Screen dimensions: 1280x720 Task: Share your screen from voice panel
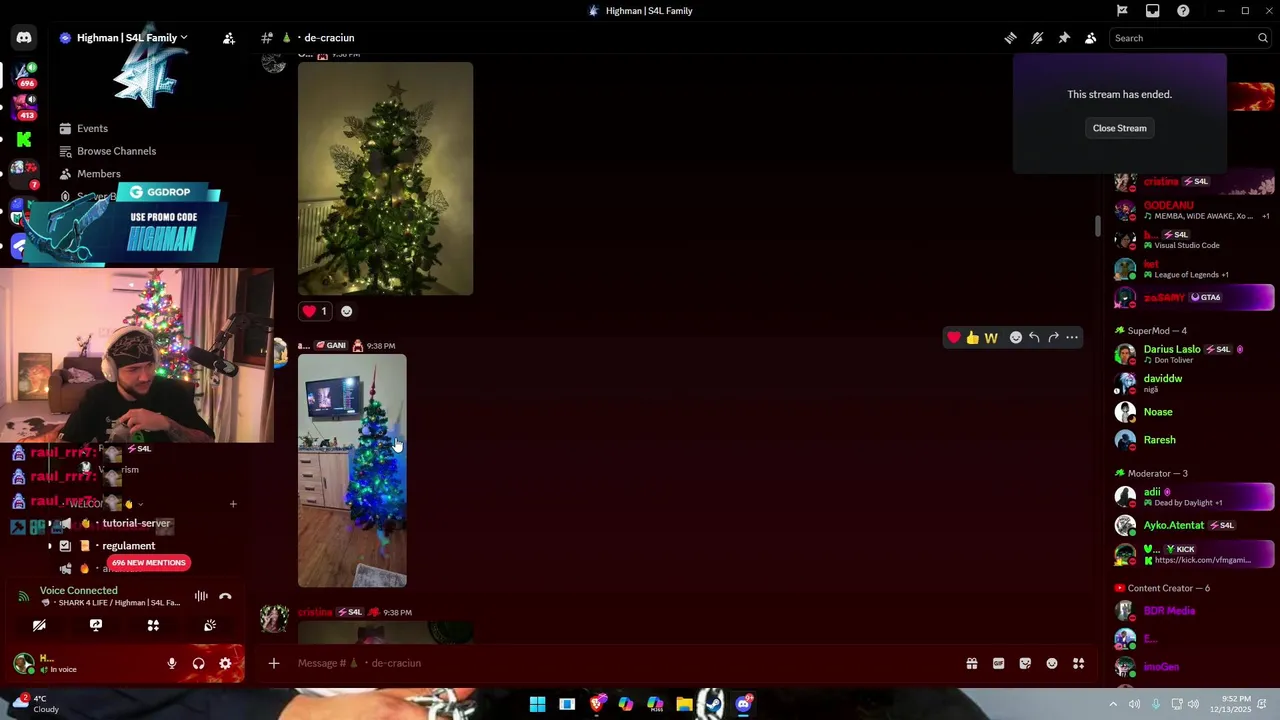point(96,625)
